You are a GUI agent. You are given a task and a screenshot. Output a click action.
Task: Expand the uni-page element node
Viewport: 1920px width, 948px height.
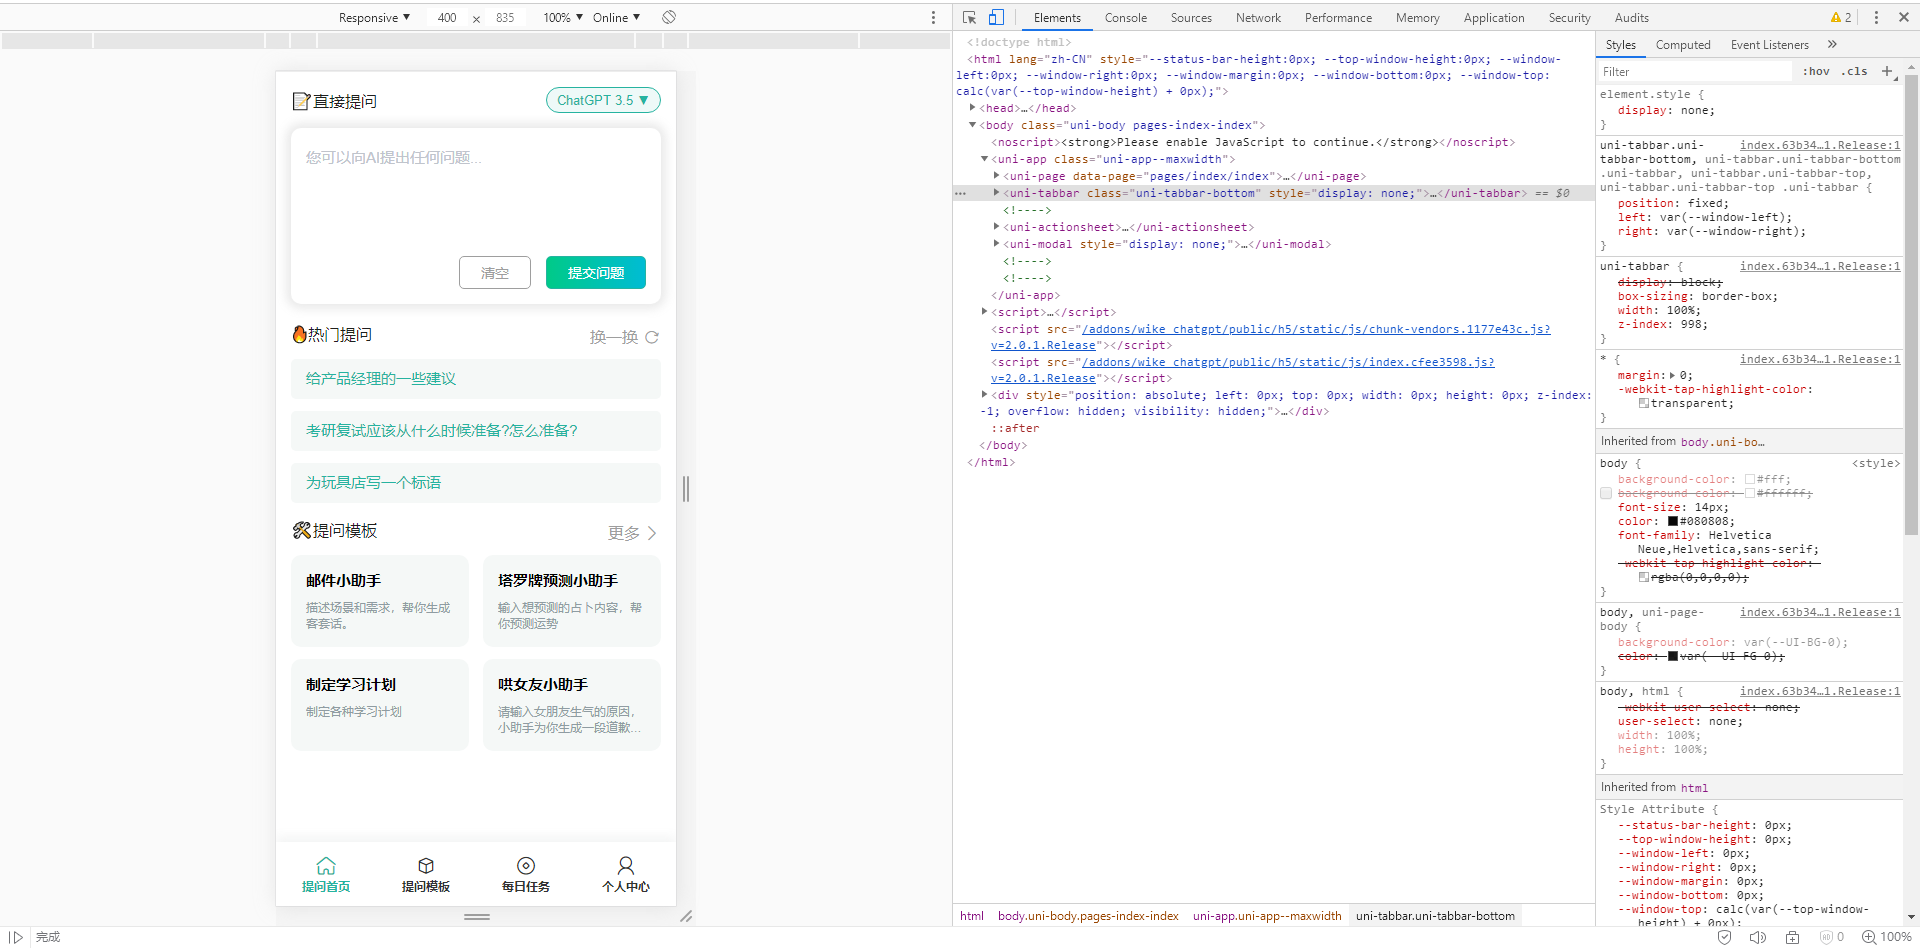click(x=996, y=176)
